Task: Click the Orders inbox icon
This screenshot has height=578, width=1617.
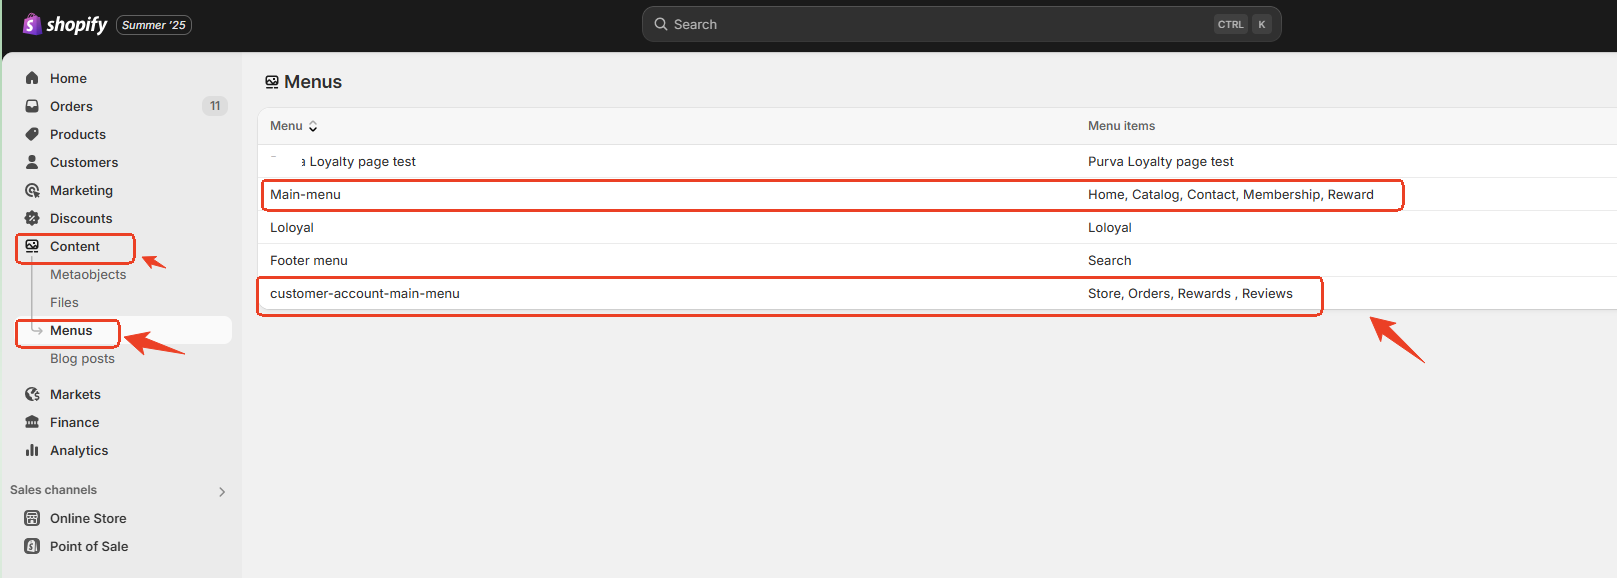Action: pyautogui.click(x=32, y=106)
